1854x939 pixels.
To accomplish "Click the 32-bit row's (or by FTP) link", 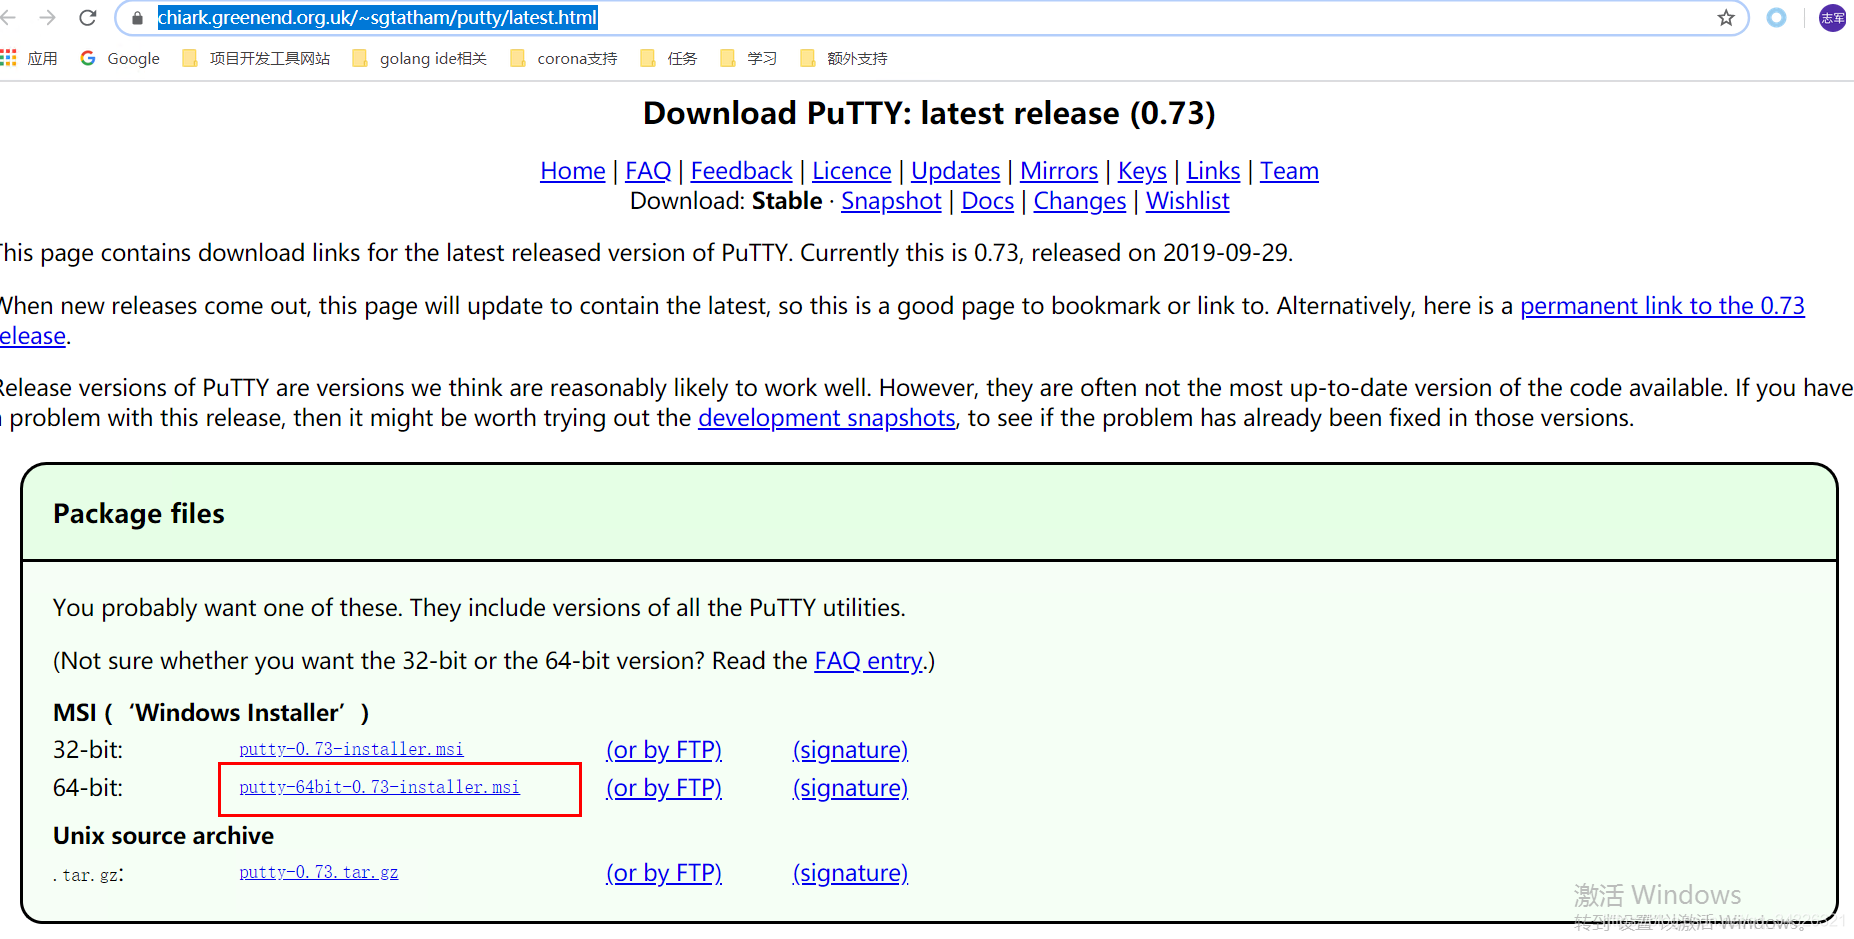I will pyautogui.click(x=664, y=750).
